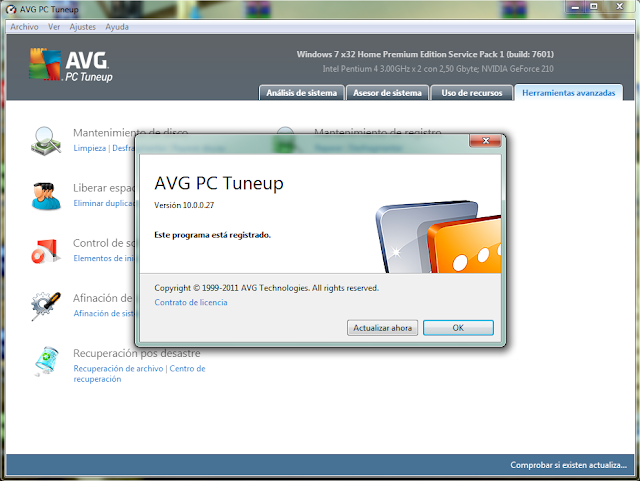Click Comprobar si existen actualizaciones link
640x481 pixels.
[568, 465]
